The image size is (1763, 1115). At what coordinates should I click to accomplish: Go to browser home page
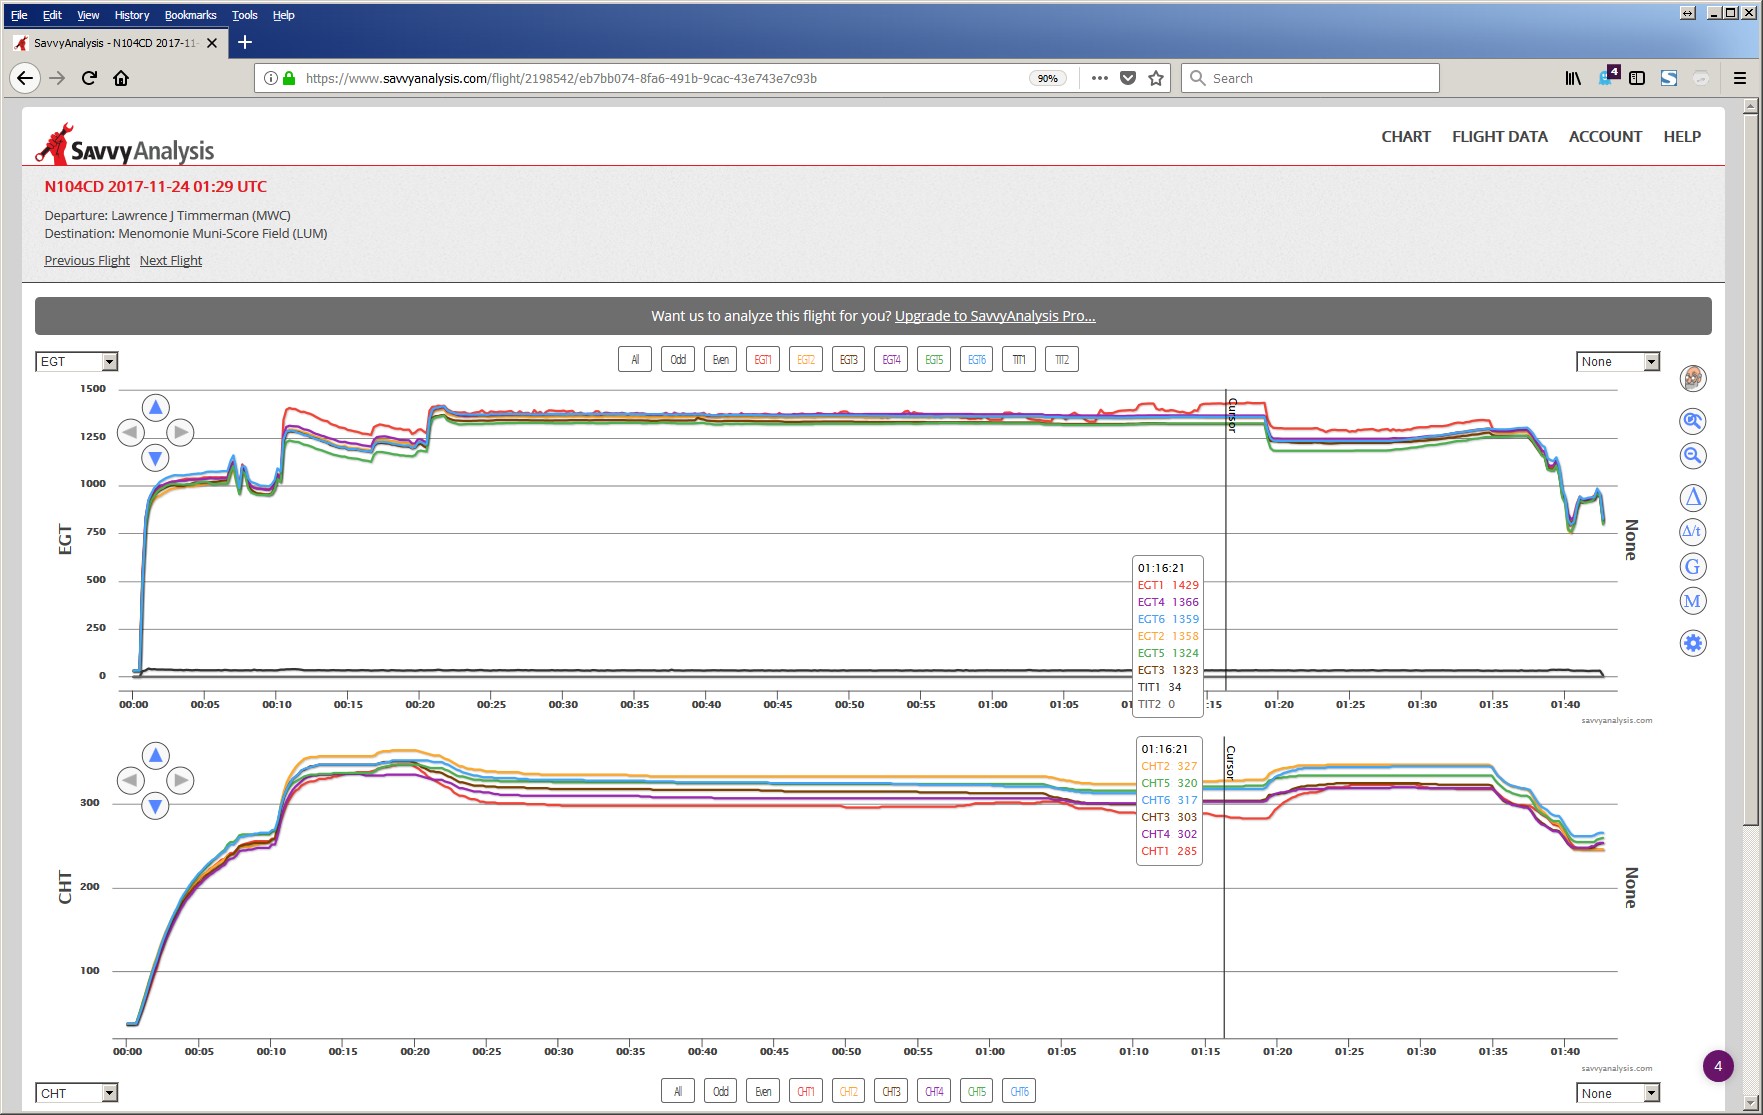(x=121, y=78)
